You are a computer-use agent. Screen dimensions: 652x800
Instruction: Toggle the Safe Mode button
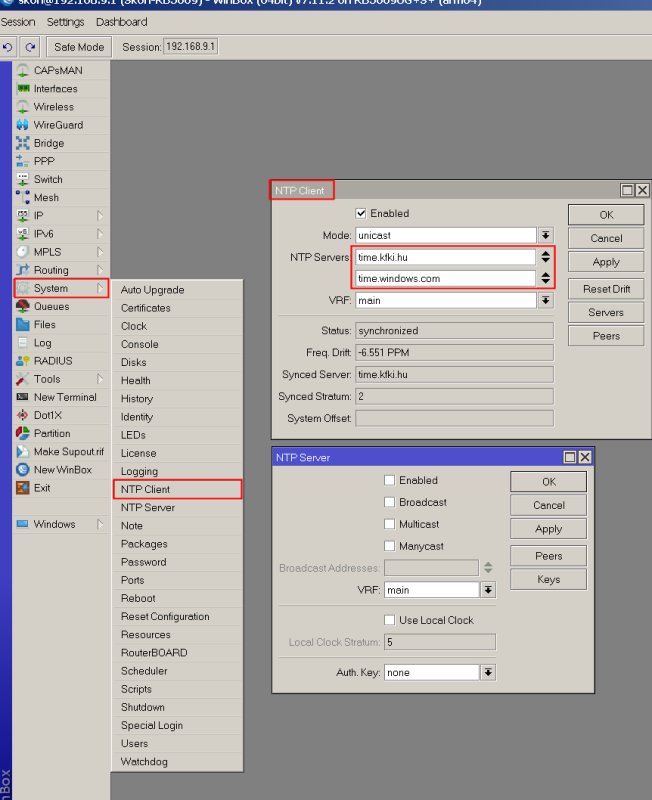[79, 47]
